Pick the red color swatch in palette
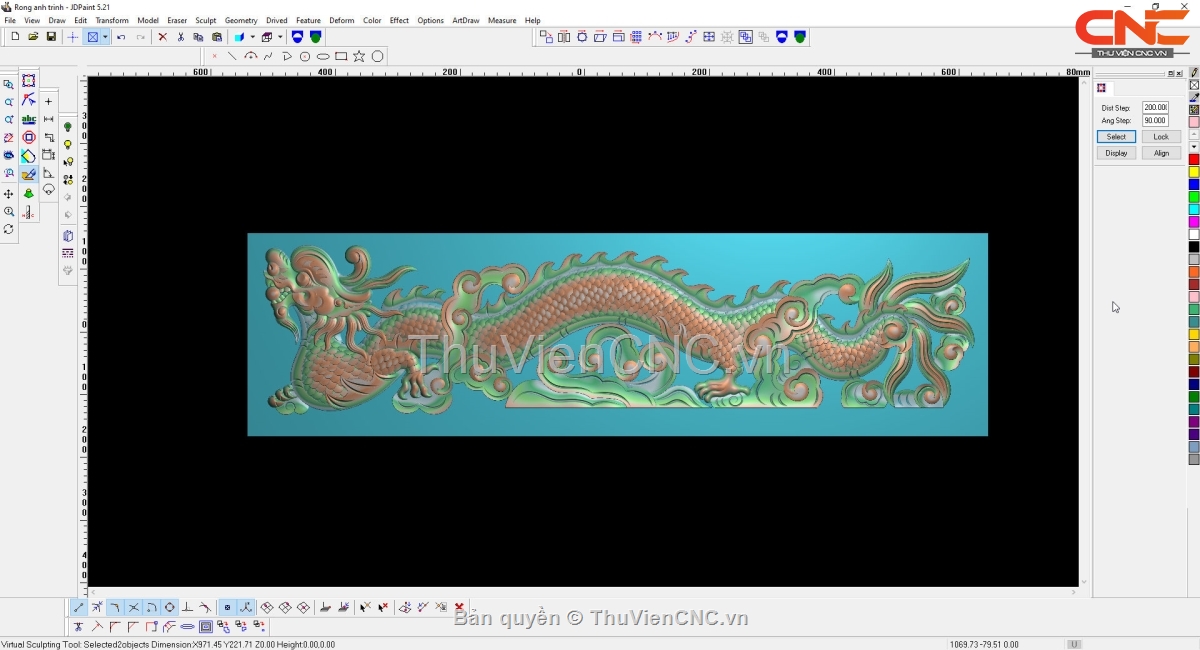The height and width of the screenshot is (650, 1200). (x=1194, y=160)
